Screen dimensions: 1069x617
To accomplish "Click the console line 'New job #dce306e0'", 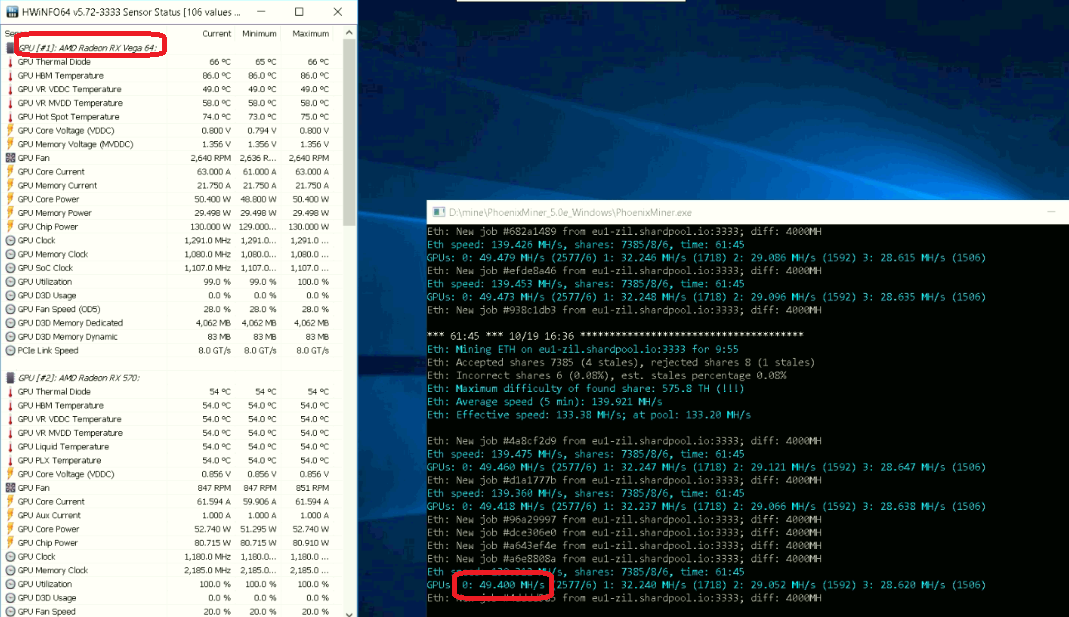I will click(624, 532).
